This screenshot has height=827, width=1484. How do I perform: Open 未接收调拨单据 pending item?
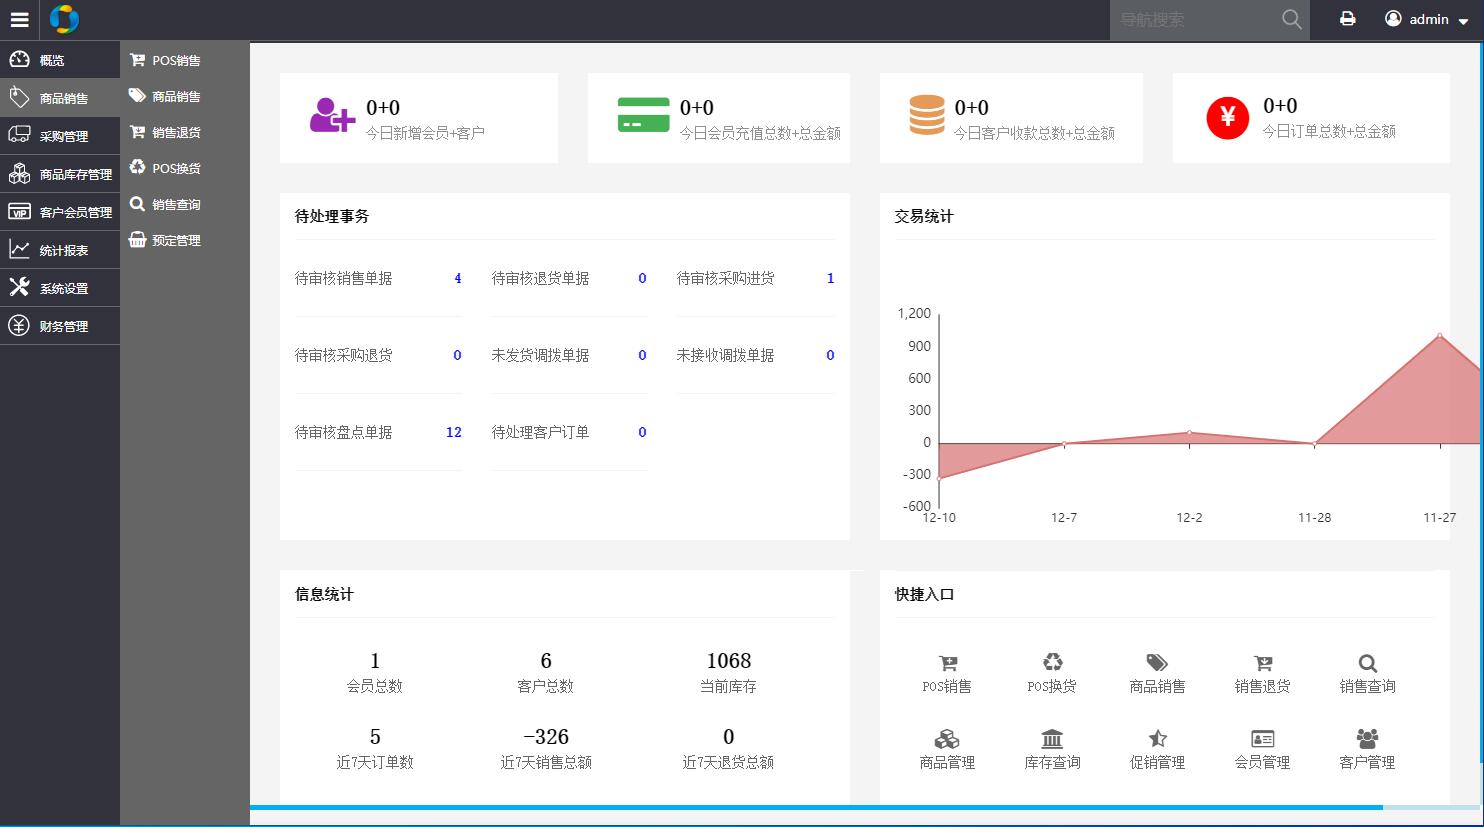point(755,356)
